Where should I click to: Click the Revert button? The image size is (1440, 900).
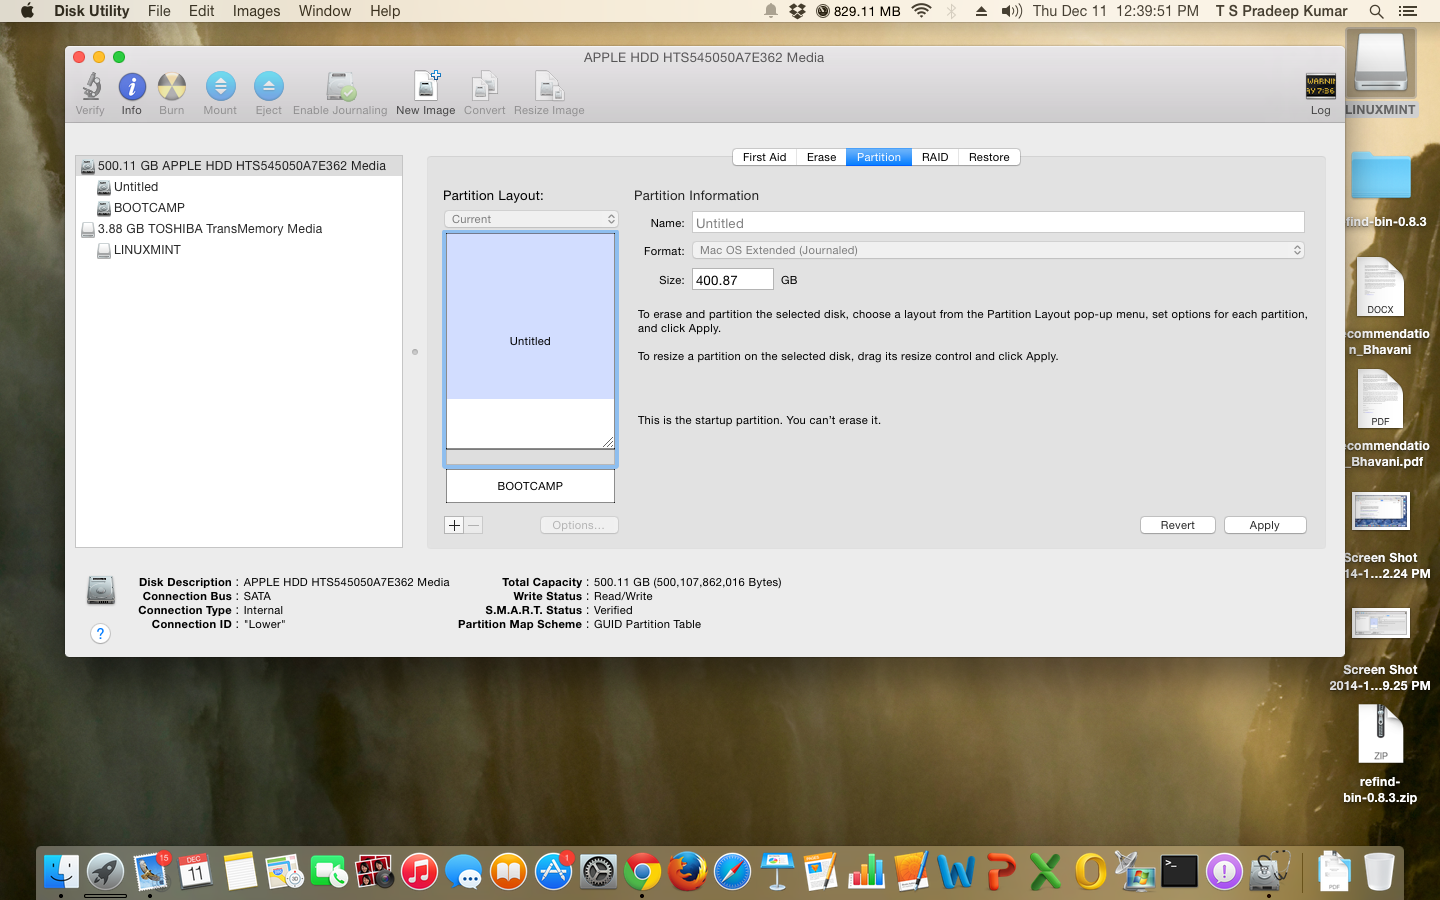point(1178,525)
